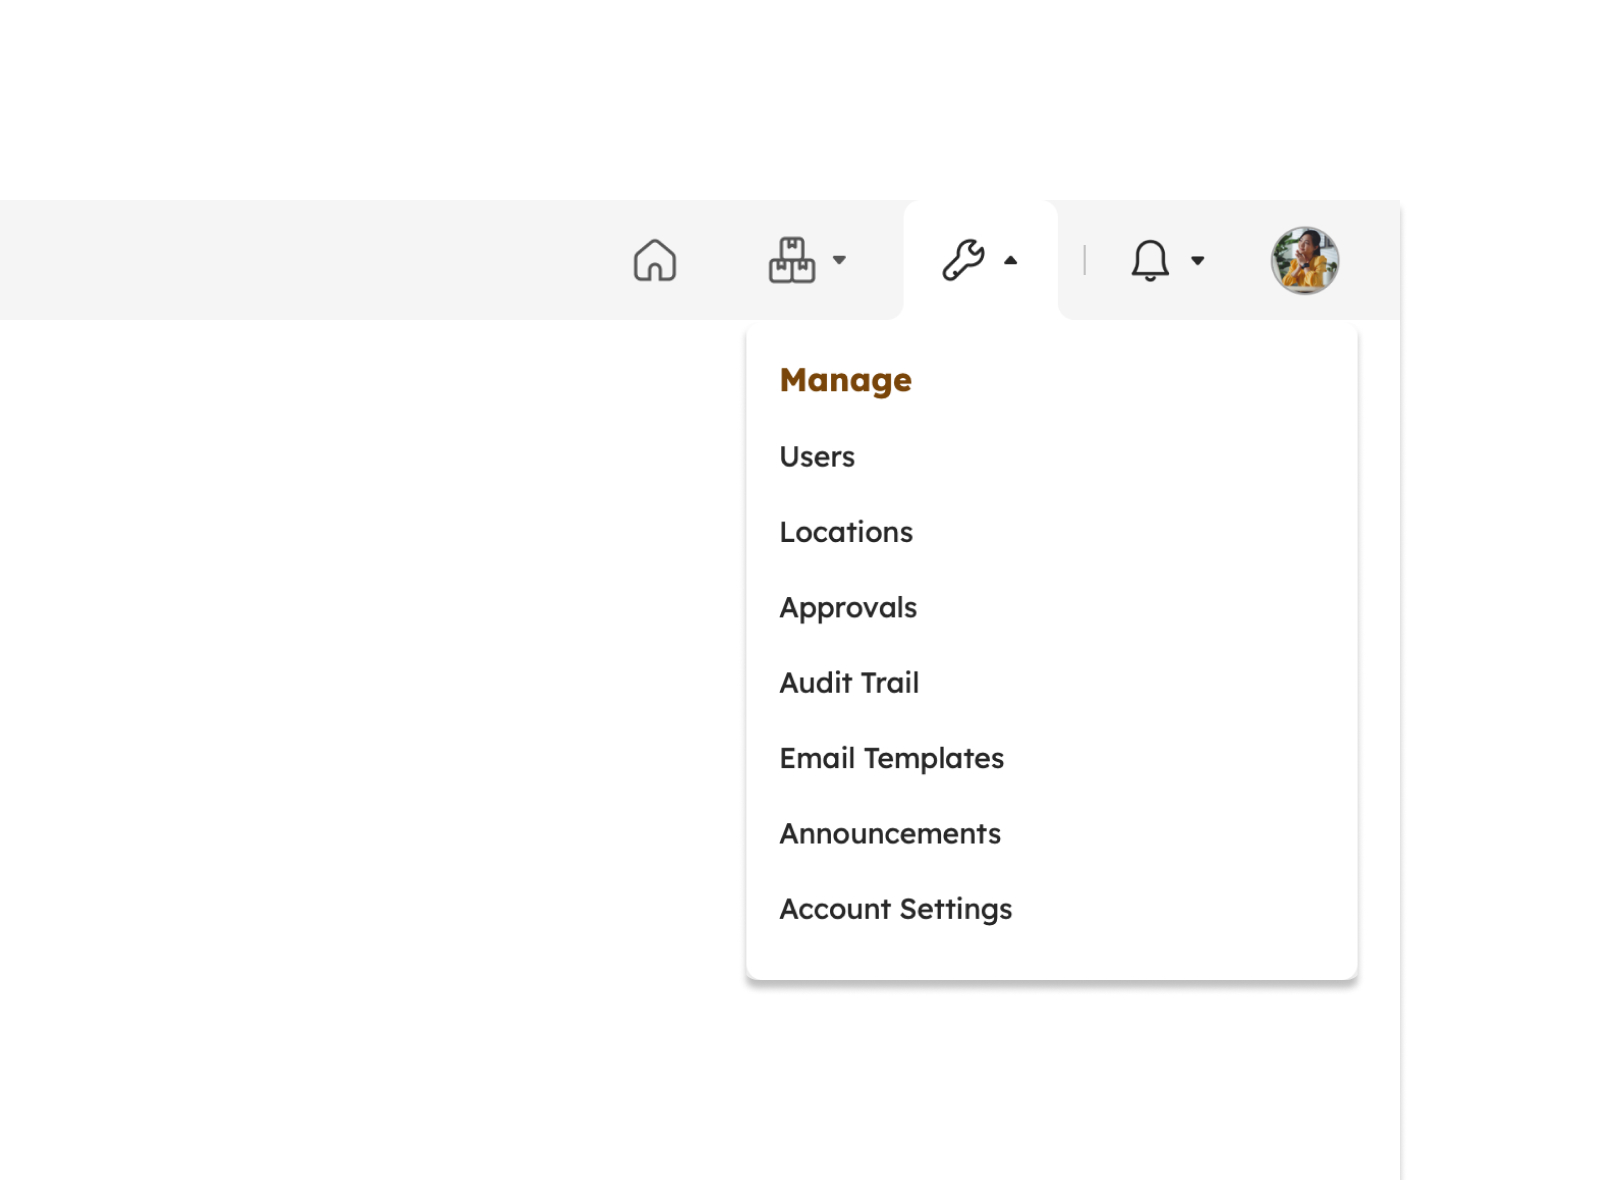Viewport: 1600px width, 1180px height.
Task: Select Users in Manage menu
Action: [x=817, y=457]
